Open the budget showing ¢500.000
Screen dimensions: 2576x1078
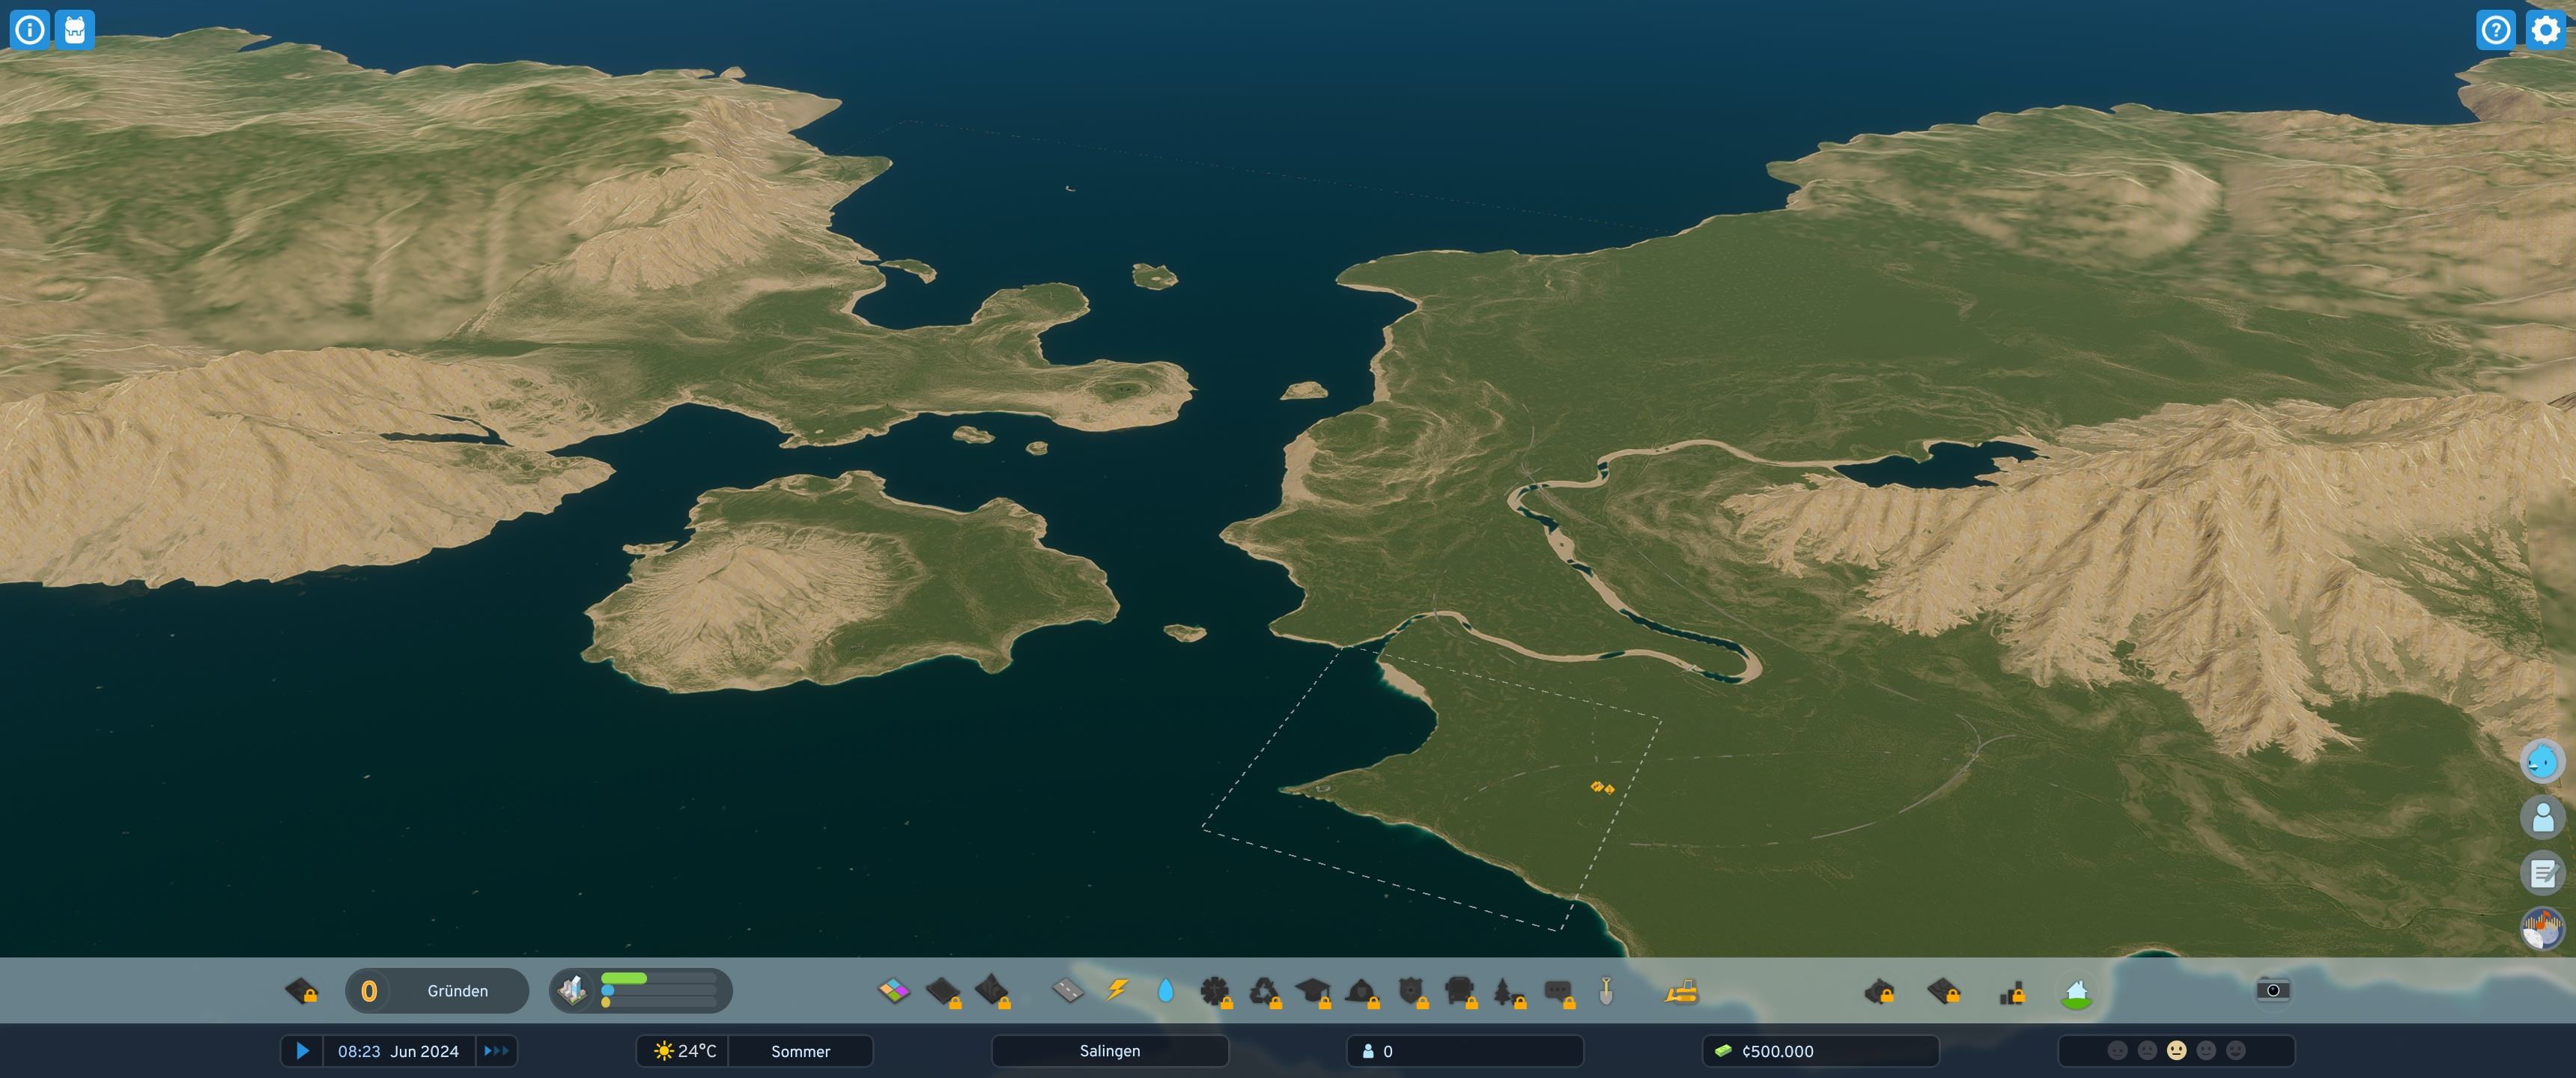1821,1050
